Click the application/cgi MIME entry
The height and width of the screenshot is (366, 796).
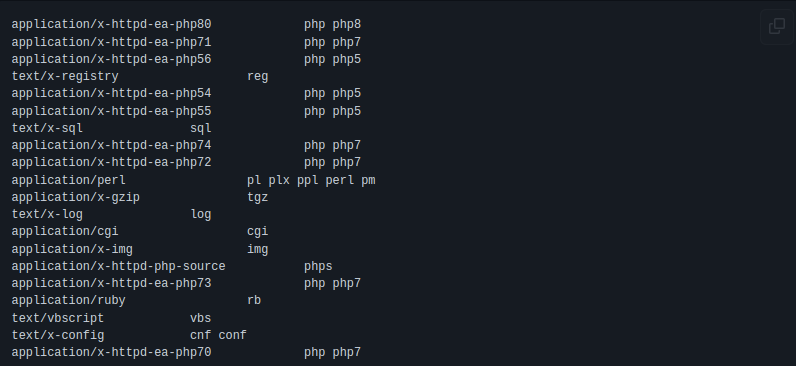coord(65,231)
